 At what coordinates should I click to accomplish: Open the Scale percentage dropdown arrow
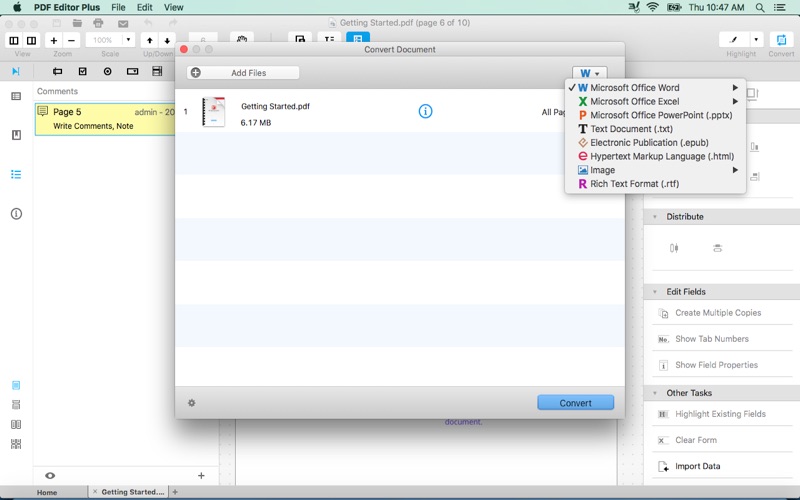(x=129, y=40)
